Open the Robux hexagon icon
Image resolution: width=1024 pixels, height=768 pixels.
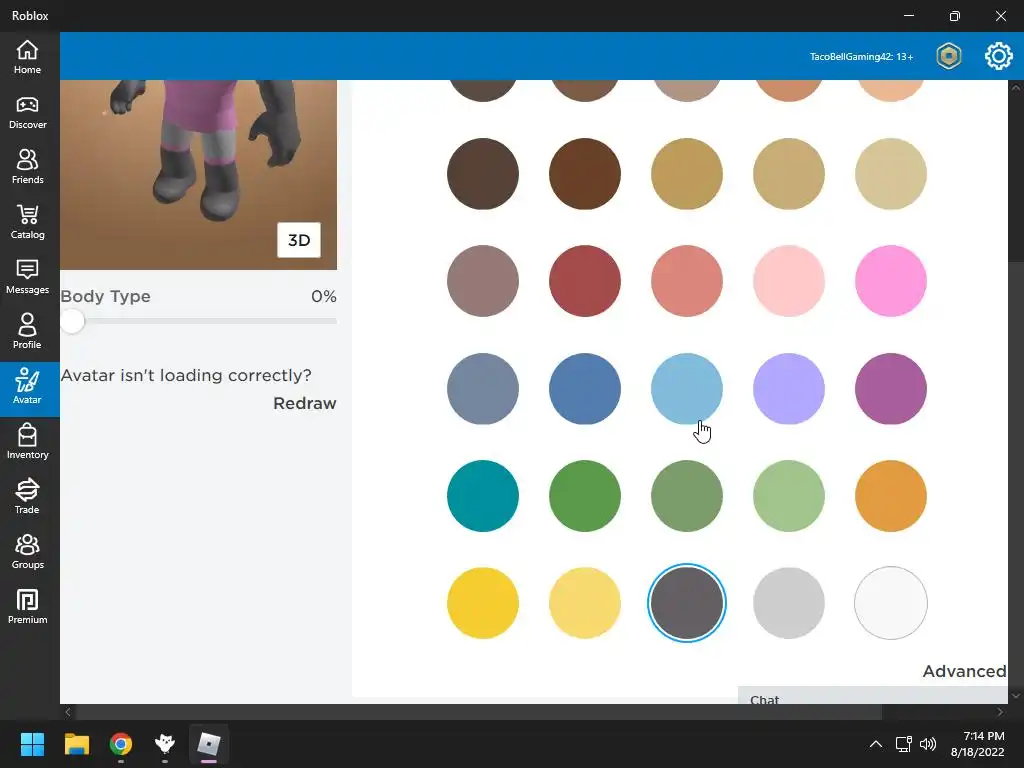[949, 56]
